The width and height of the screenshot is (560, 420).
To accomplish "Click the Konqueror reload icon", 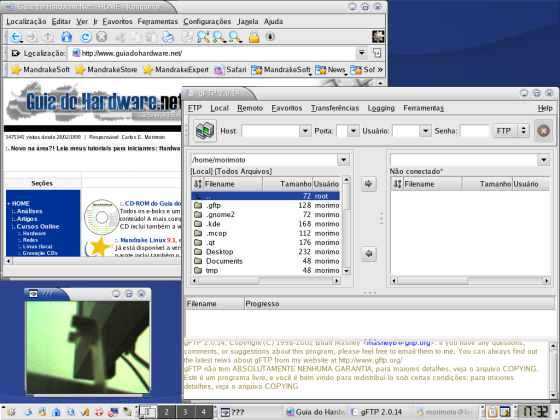I will pos(85,36).
